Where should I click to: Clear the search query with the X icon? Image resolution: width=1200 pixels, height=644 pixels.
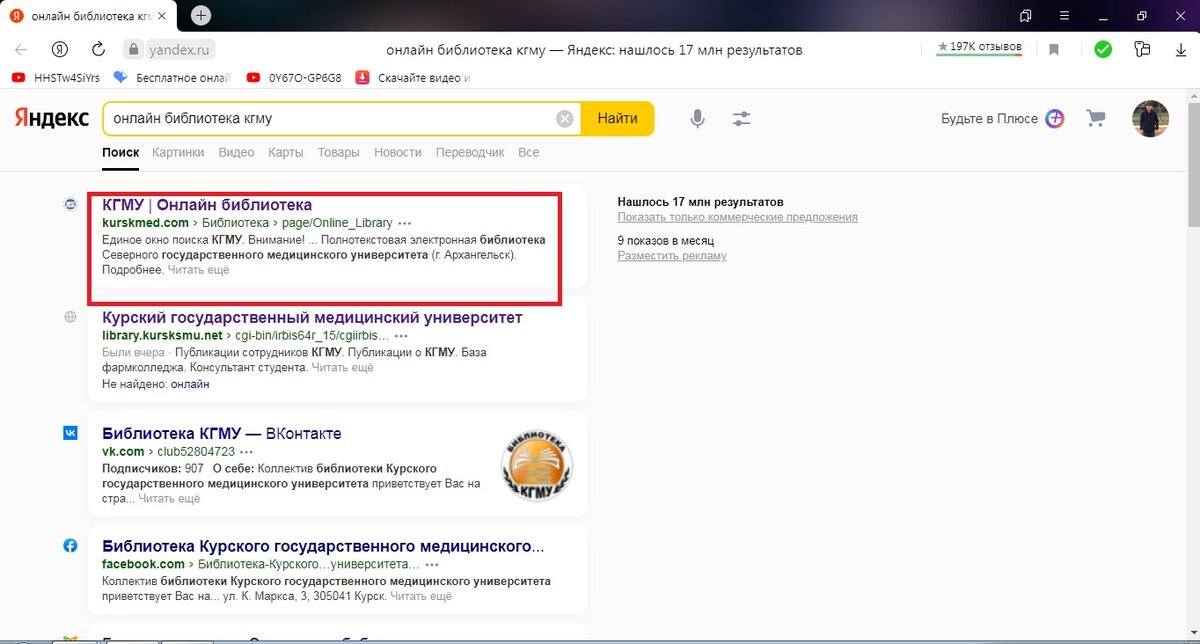click(563, 118)
